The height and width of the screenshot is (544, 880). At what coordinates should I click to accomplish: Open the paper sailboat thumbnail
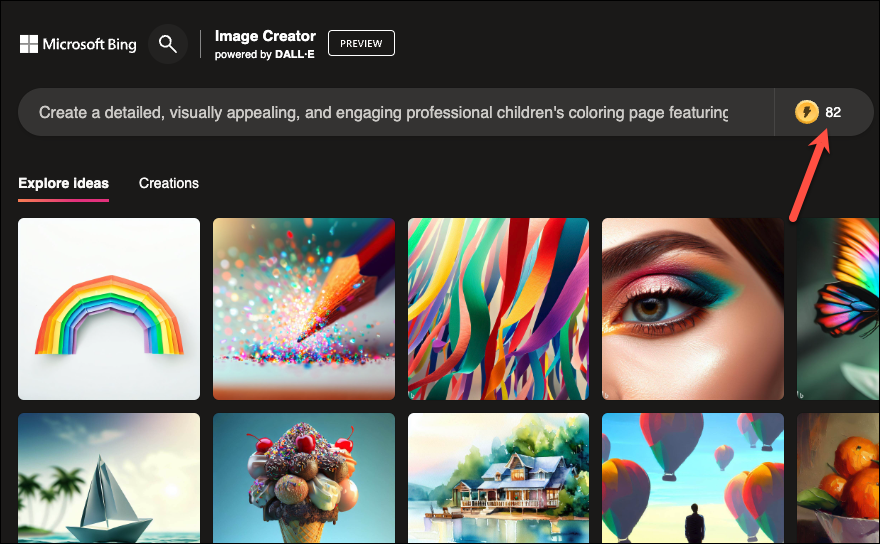(x=109, y=478)
